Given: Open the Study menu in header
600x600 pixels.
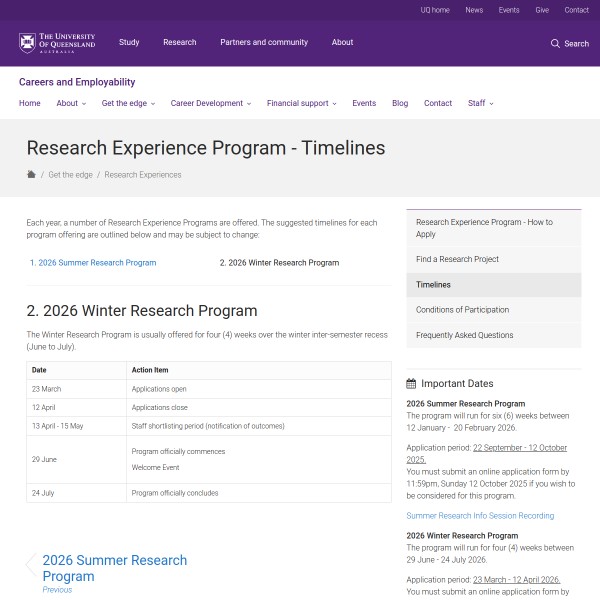Looking at the screenshot, I should 129,43.
